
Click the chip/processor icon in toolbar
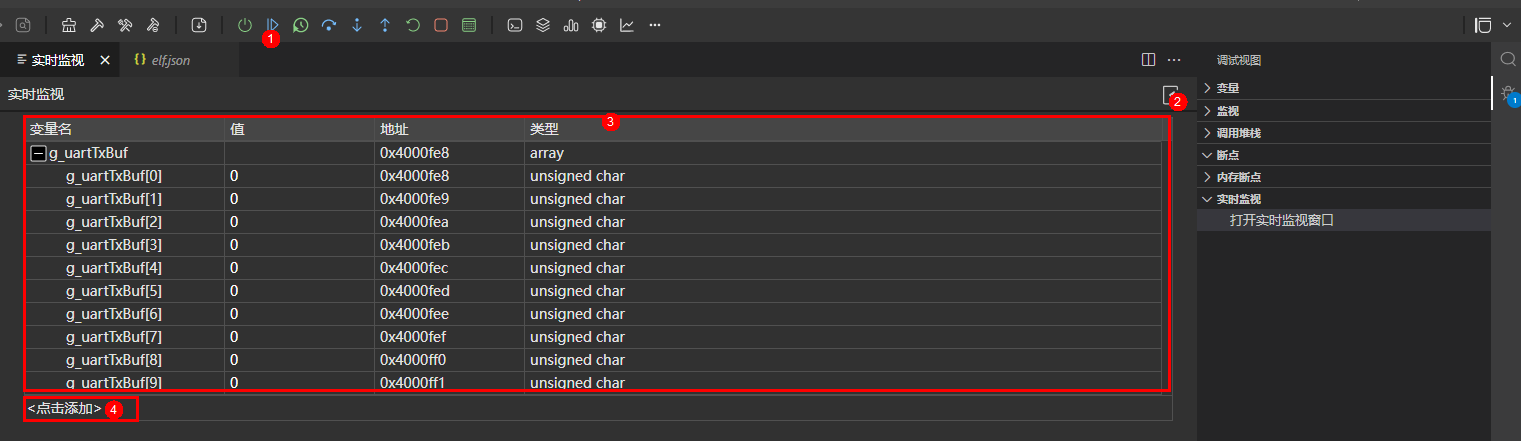[x=598, y=25]
